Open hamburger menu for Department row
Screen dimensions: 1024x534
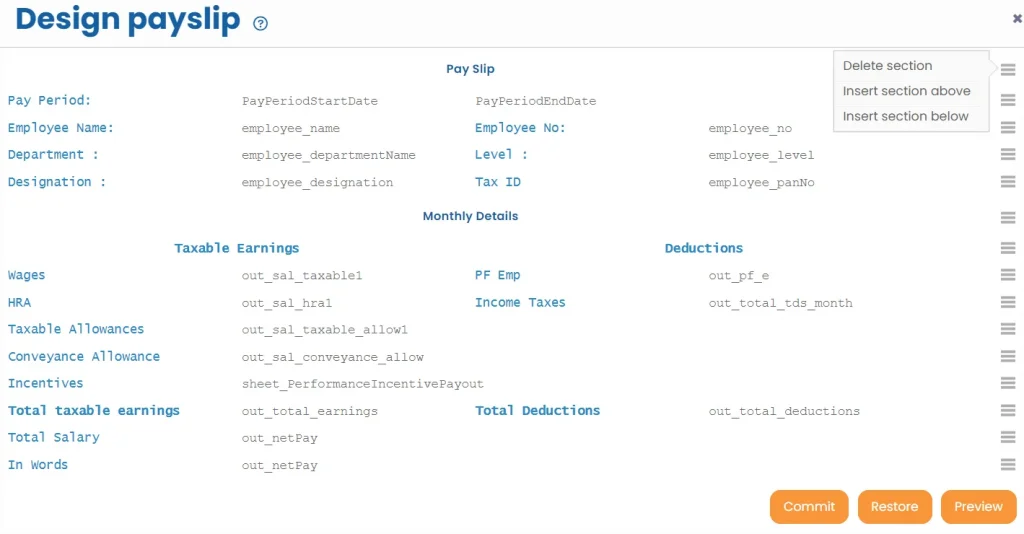pyautogui.click(x=1007, y=155)
